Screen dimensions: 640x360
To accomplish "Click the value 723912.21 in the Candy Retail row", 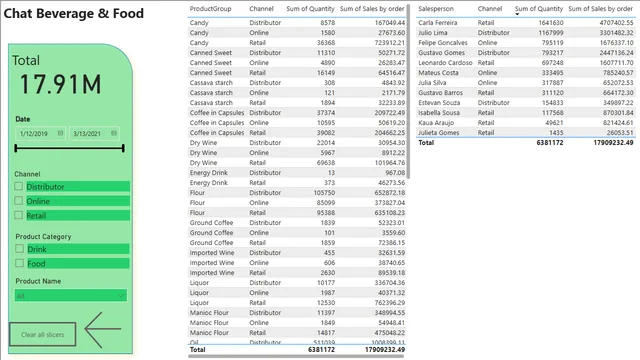I will (x=390, y=43).
